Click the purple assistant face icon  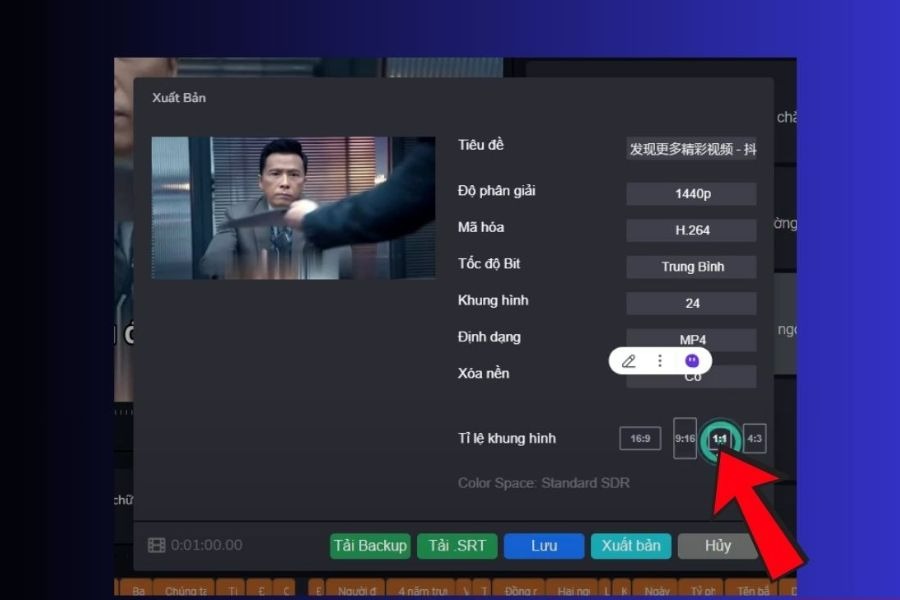click(x=692, y=361)
